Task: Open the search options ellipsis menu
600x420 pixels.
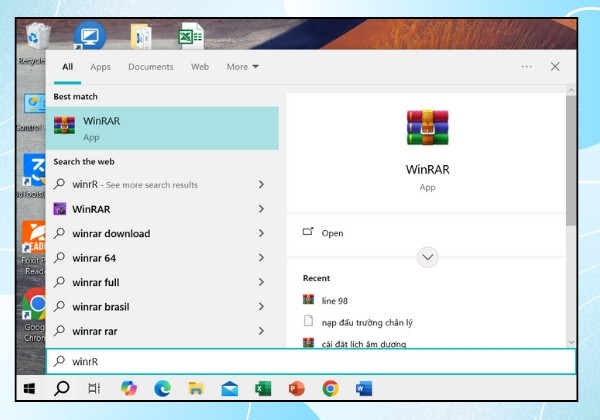Action: 527,67
